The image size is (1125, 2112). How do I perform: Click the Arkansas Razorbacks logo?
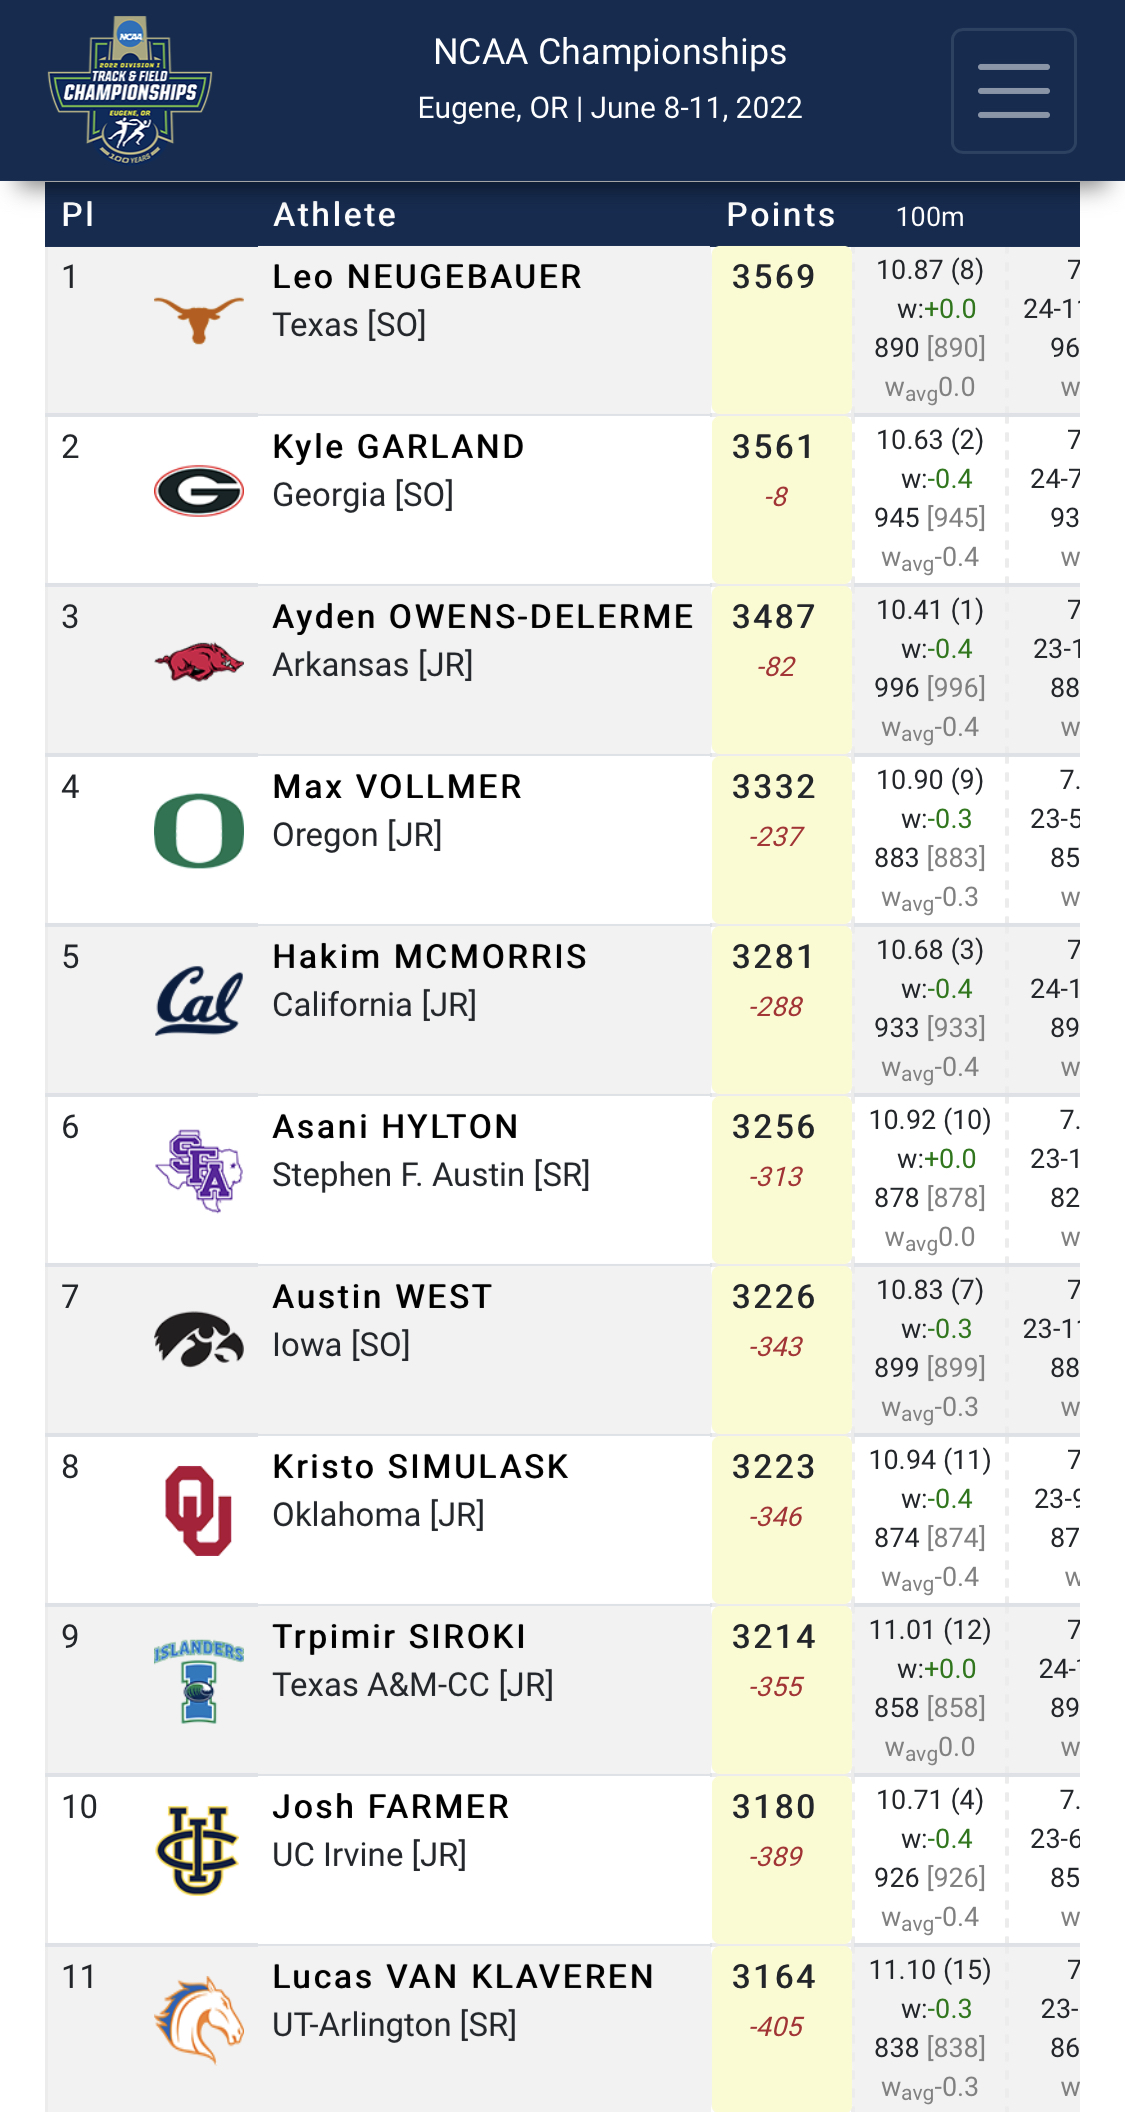coord(199,661)
